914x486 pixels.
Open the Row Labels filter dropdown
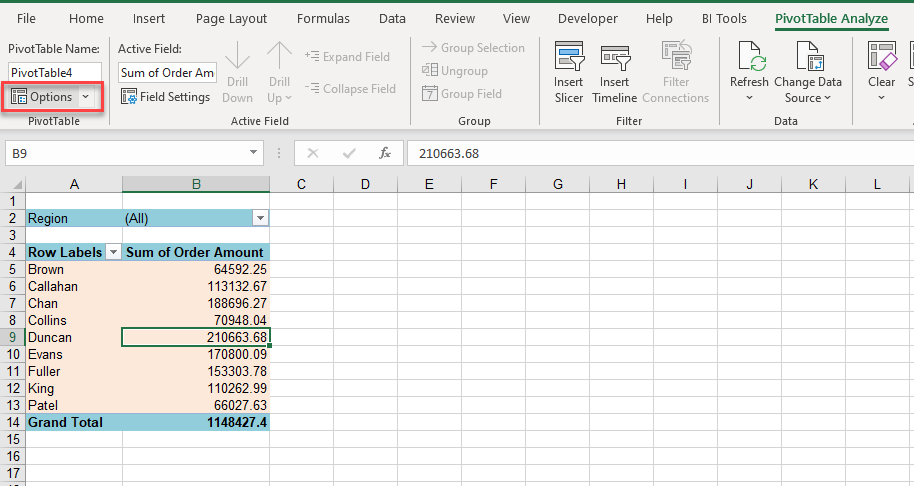pos(113,253)
